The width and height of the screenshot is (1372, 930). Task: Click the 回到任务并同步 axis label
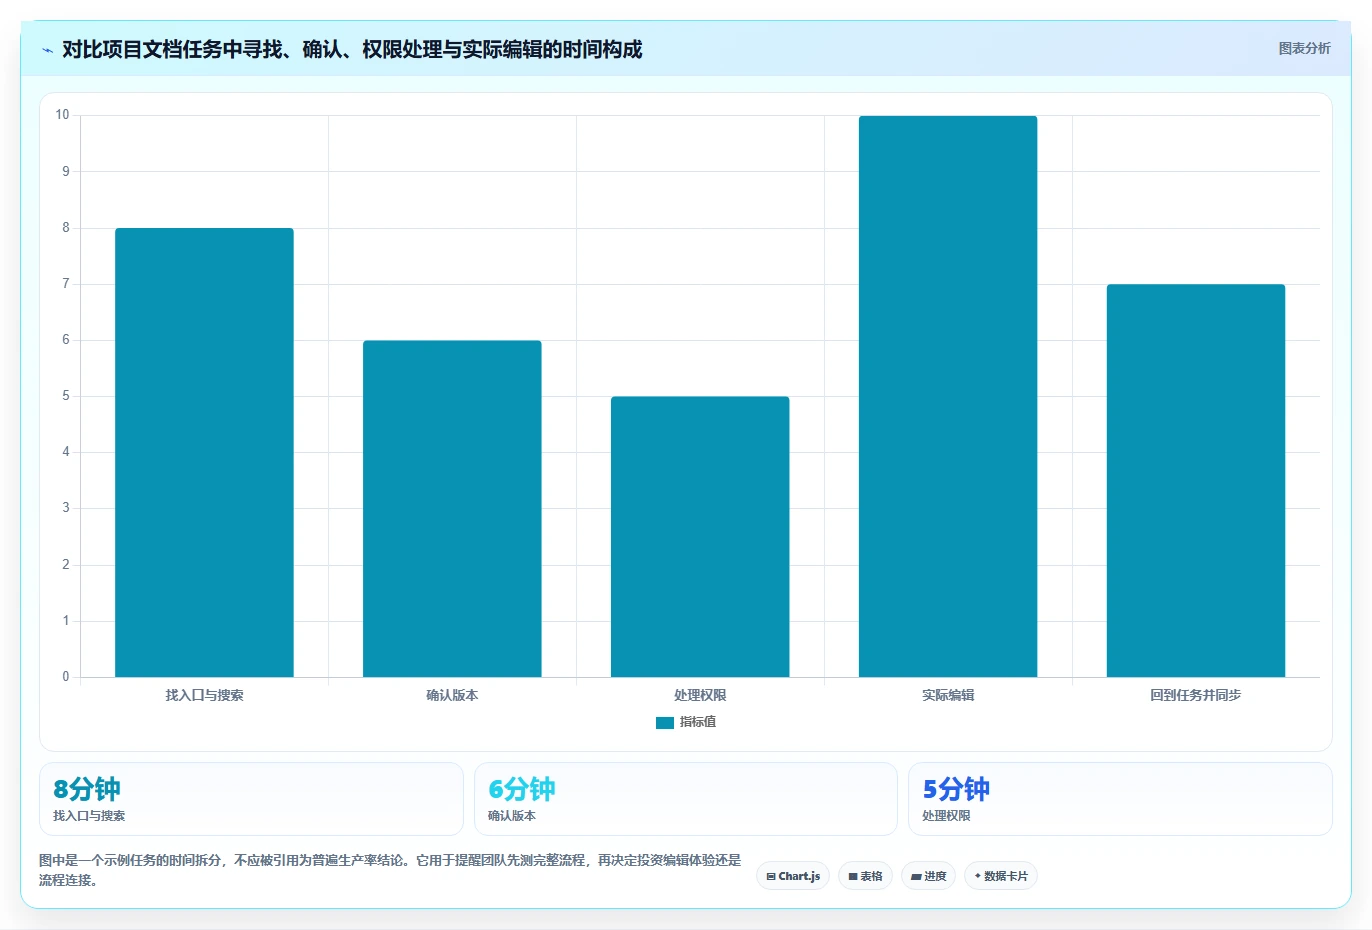1196,695
